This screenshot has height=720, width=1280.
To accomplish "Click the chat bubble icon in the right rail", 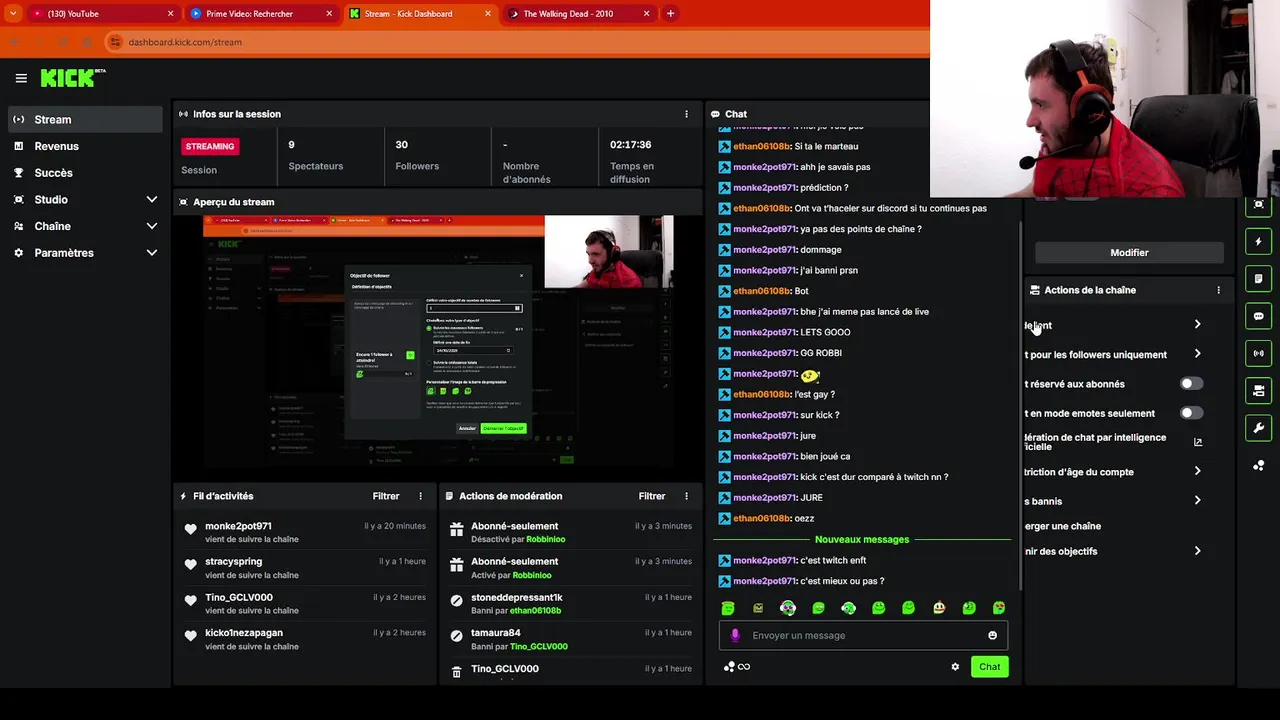I will pos(1258,316).
